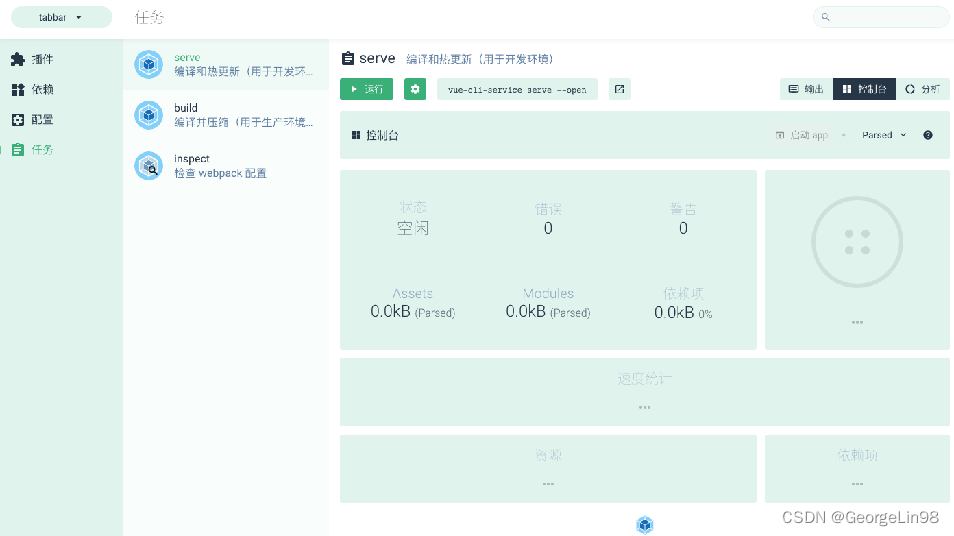The width and height of the screenshot is (954, 536).
Task: Expand the Parsed size mode dropdown
Action: 884,135
